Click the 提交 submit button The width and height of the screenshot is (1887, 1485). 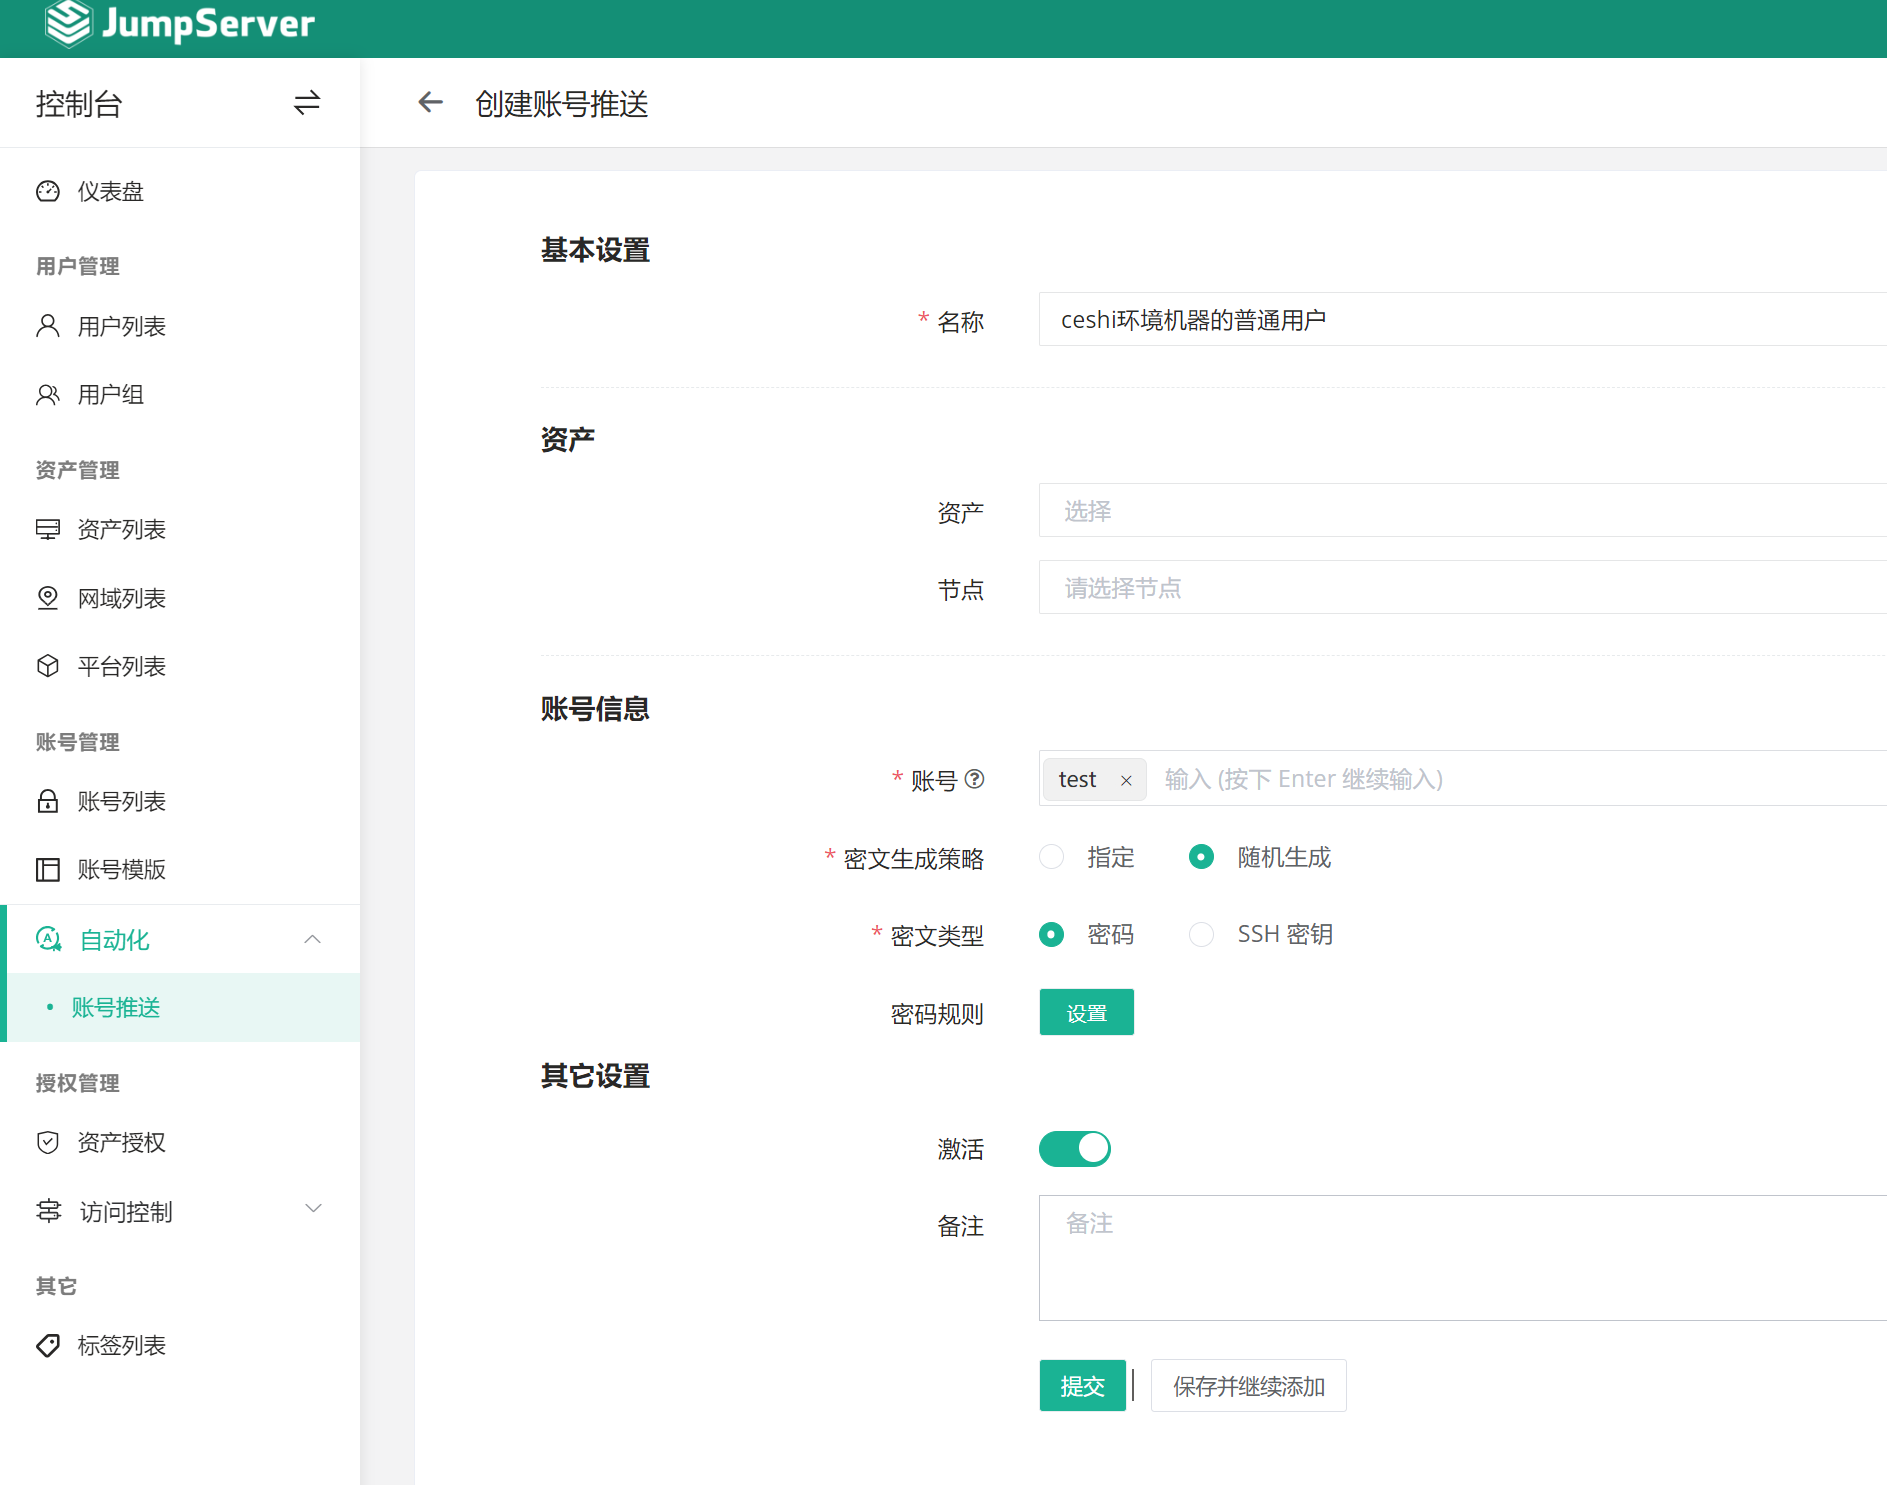pos(1082,1386)
